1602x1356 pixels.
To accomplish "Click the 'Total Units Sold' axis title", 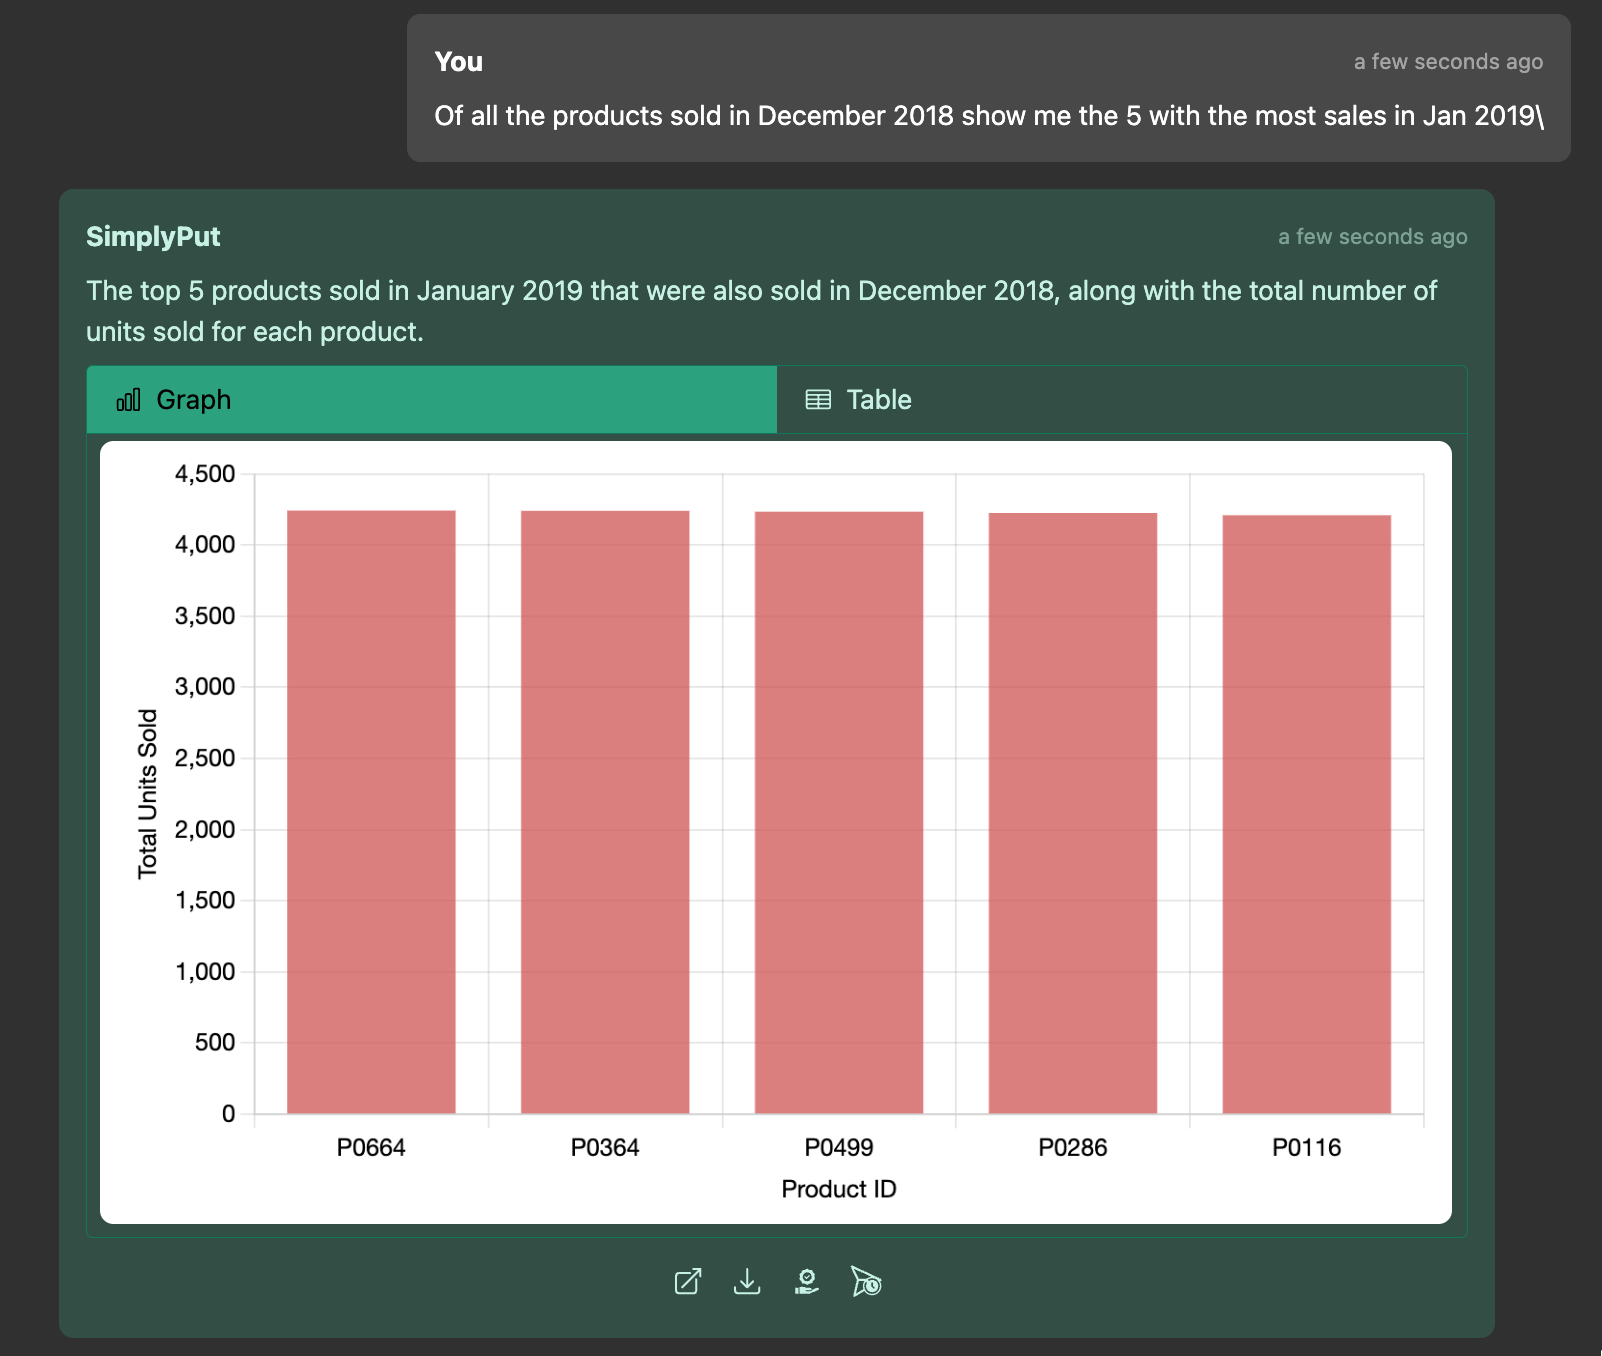I will tap(148, 794).
